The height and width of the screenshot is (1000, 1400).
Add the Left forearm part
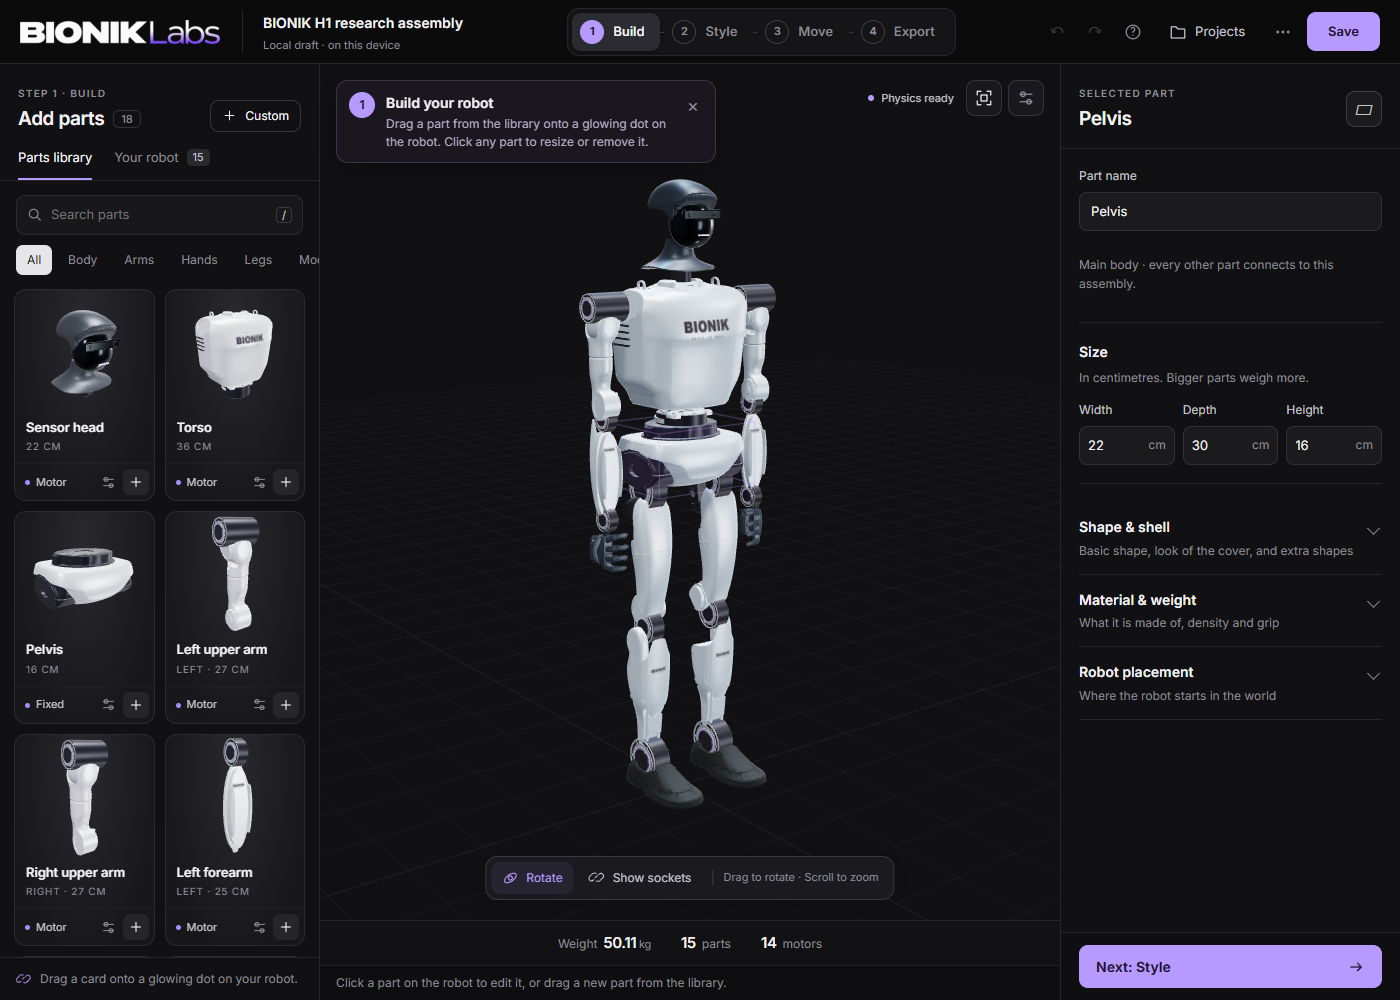coord(286,927)
